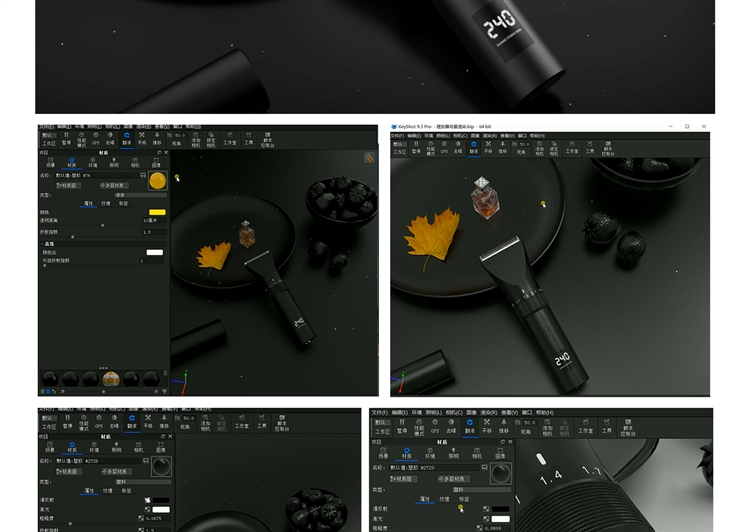
Task: Open Scripting Console (脚本控制台) in KeyShot 9.3 Pro window
Action: coord(607,148)
